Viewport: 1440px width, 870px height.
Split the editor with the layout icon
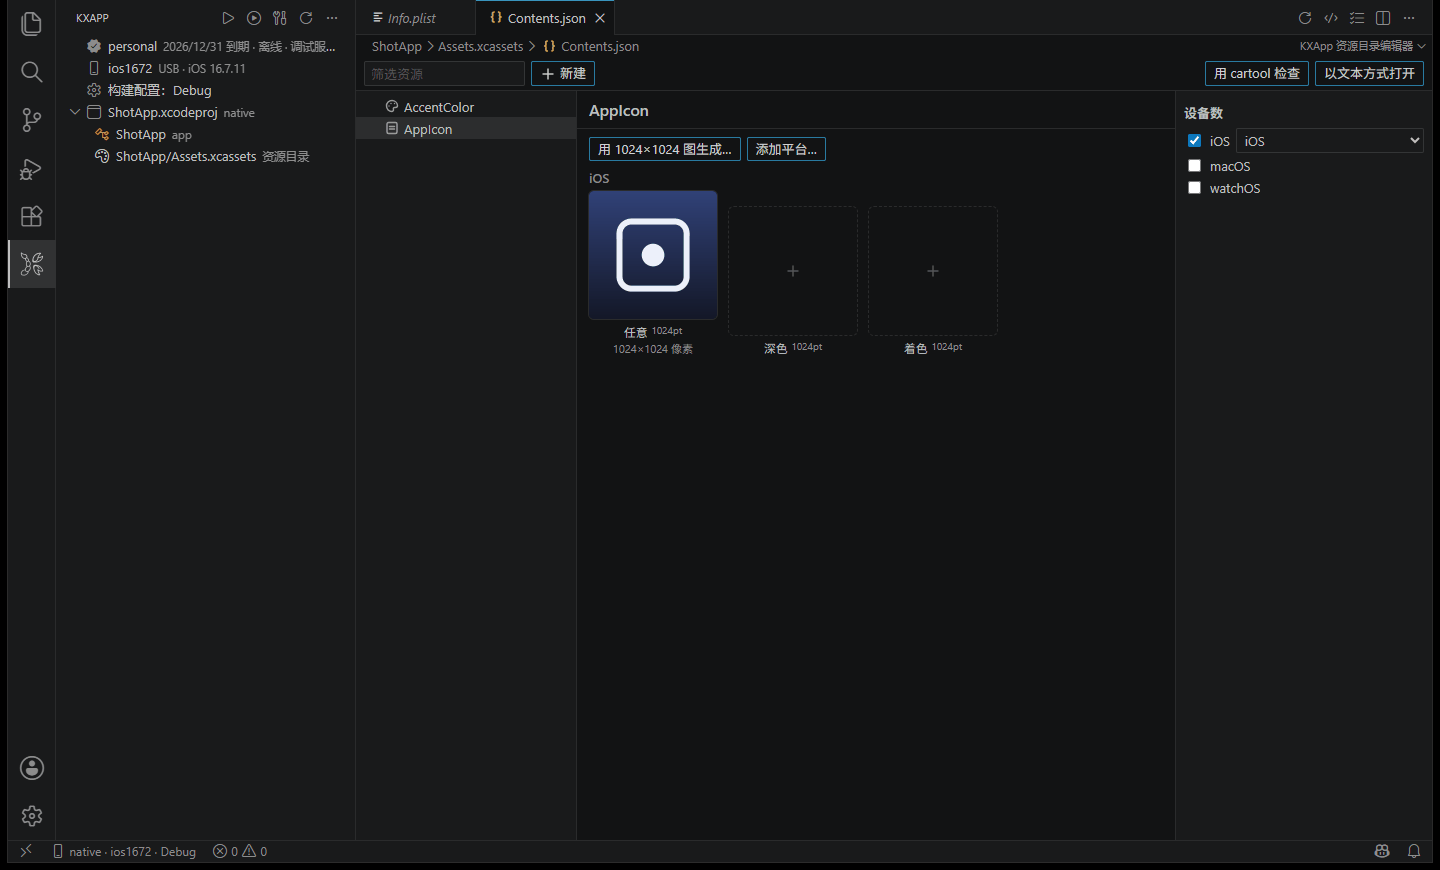pyautogui.click(x=1383, y=18)
